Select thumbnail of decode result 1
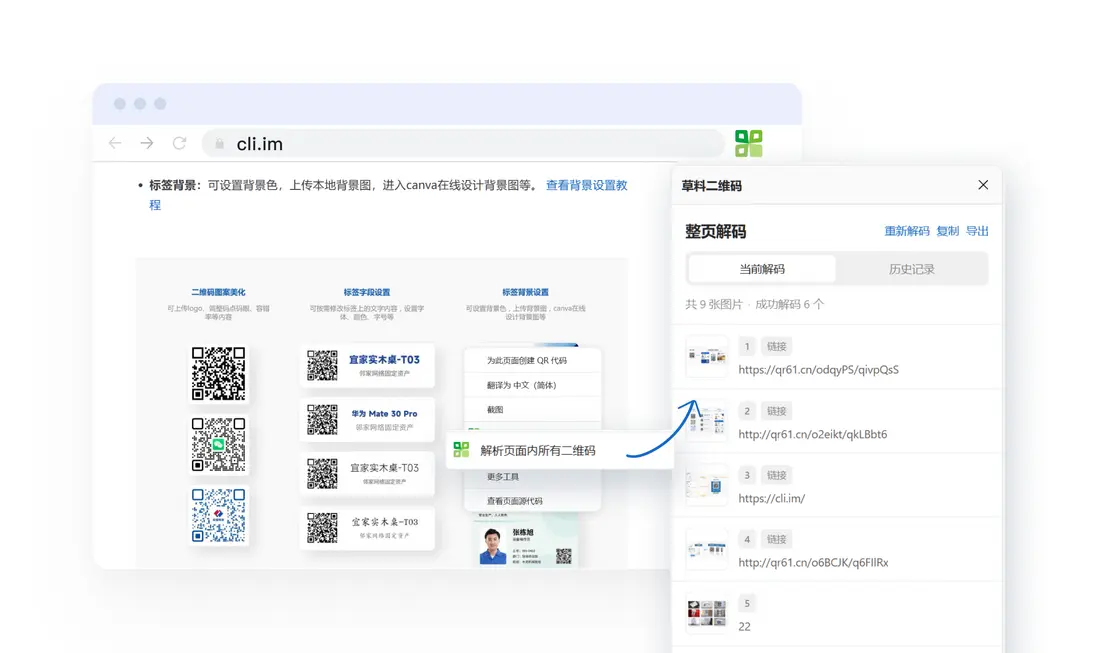This screenshot has height=653, width=1098. (x=707, y=357)
